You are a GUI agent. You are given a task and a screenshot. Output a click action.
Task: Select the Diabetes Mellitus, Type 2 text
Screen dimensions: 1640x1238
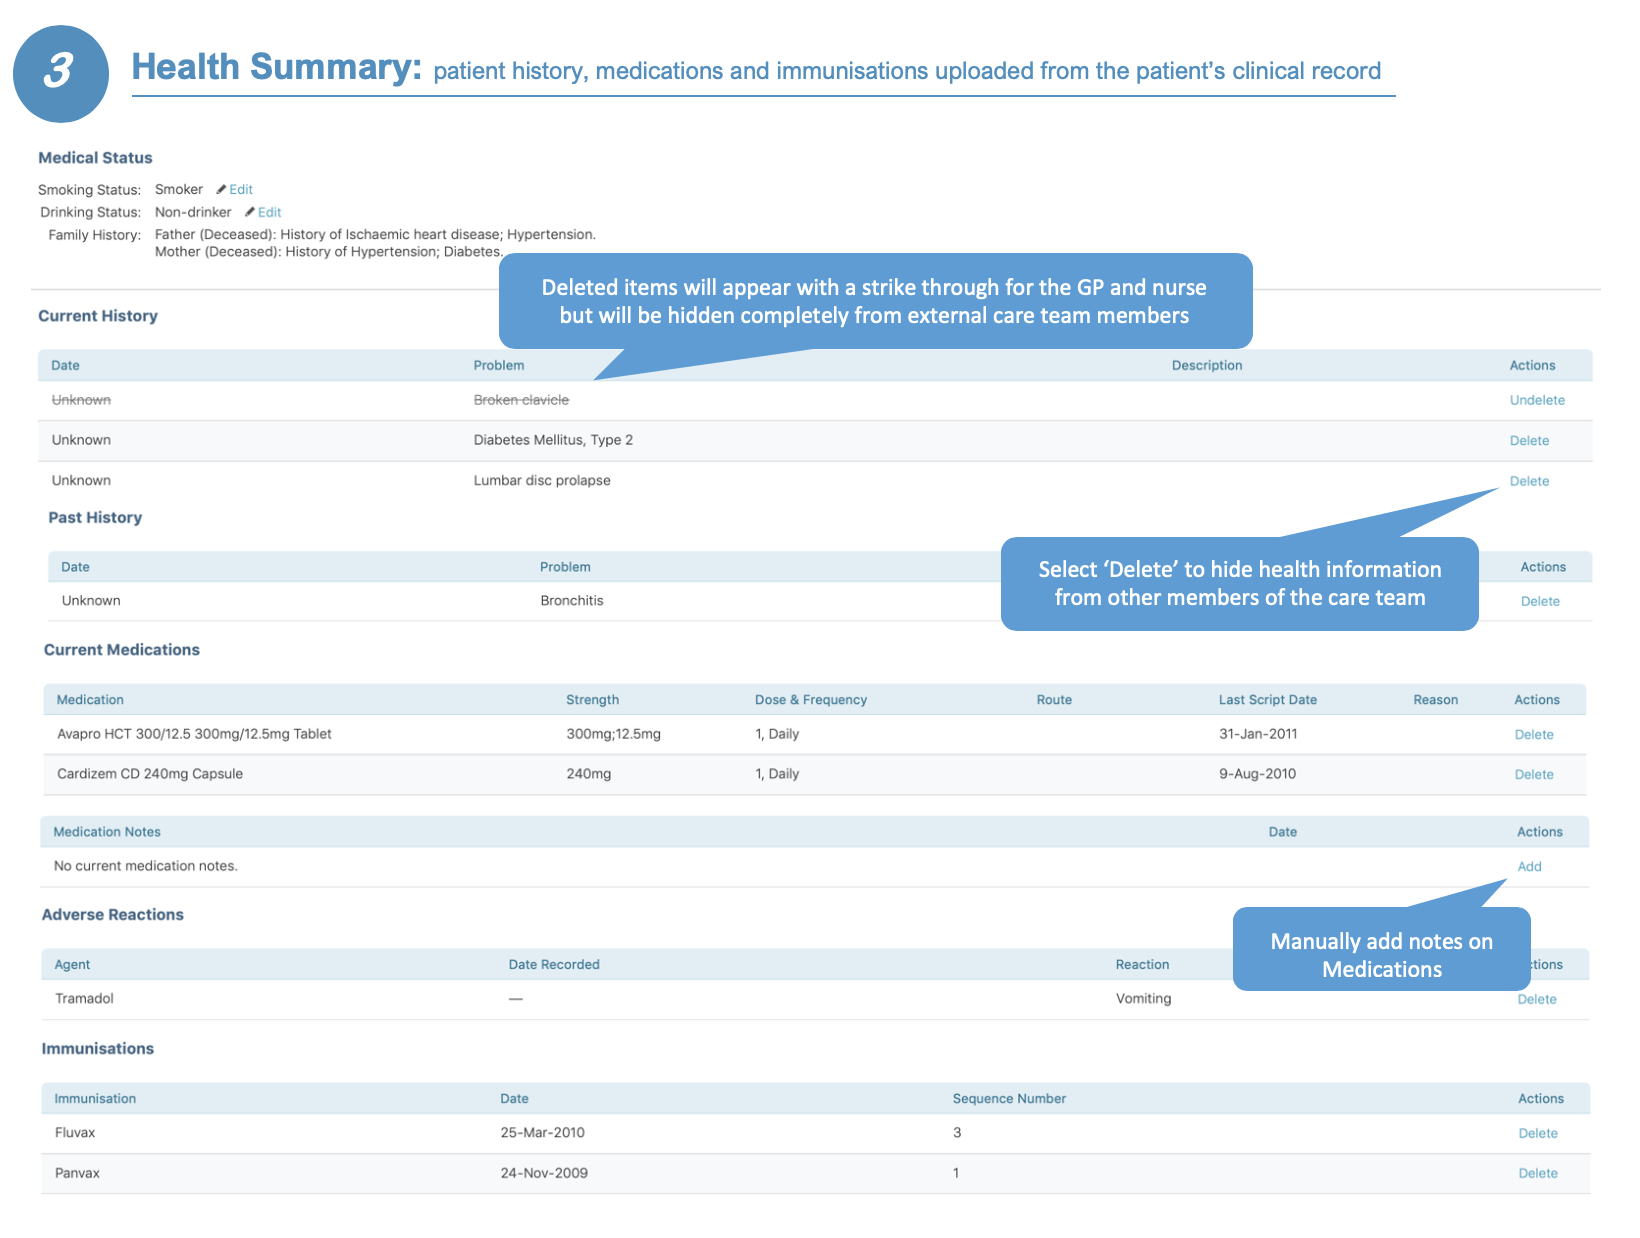tap(553, 440)
